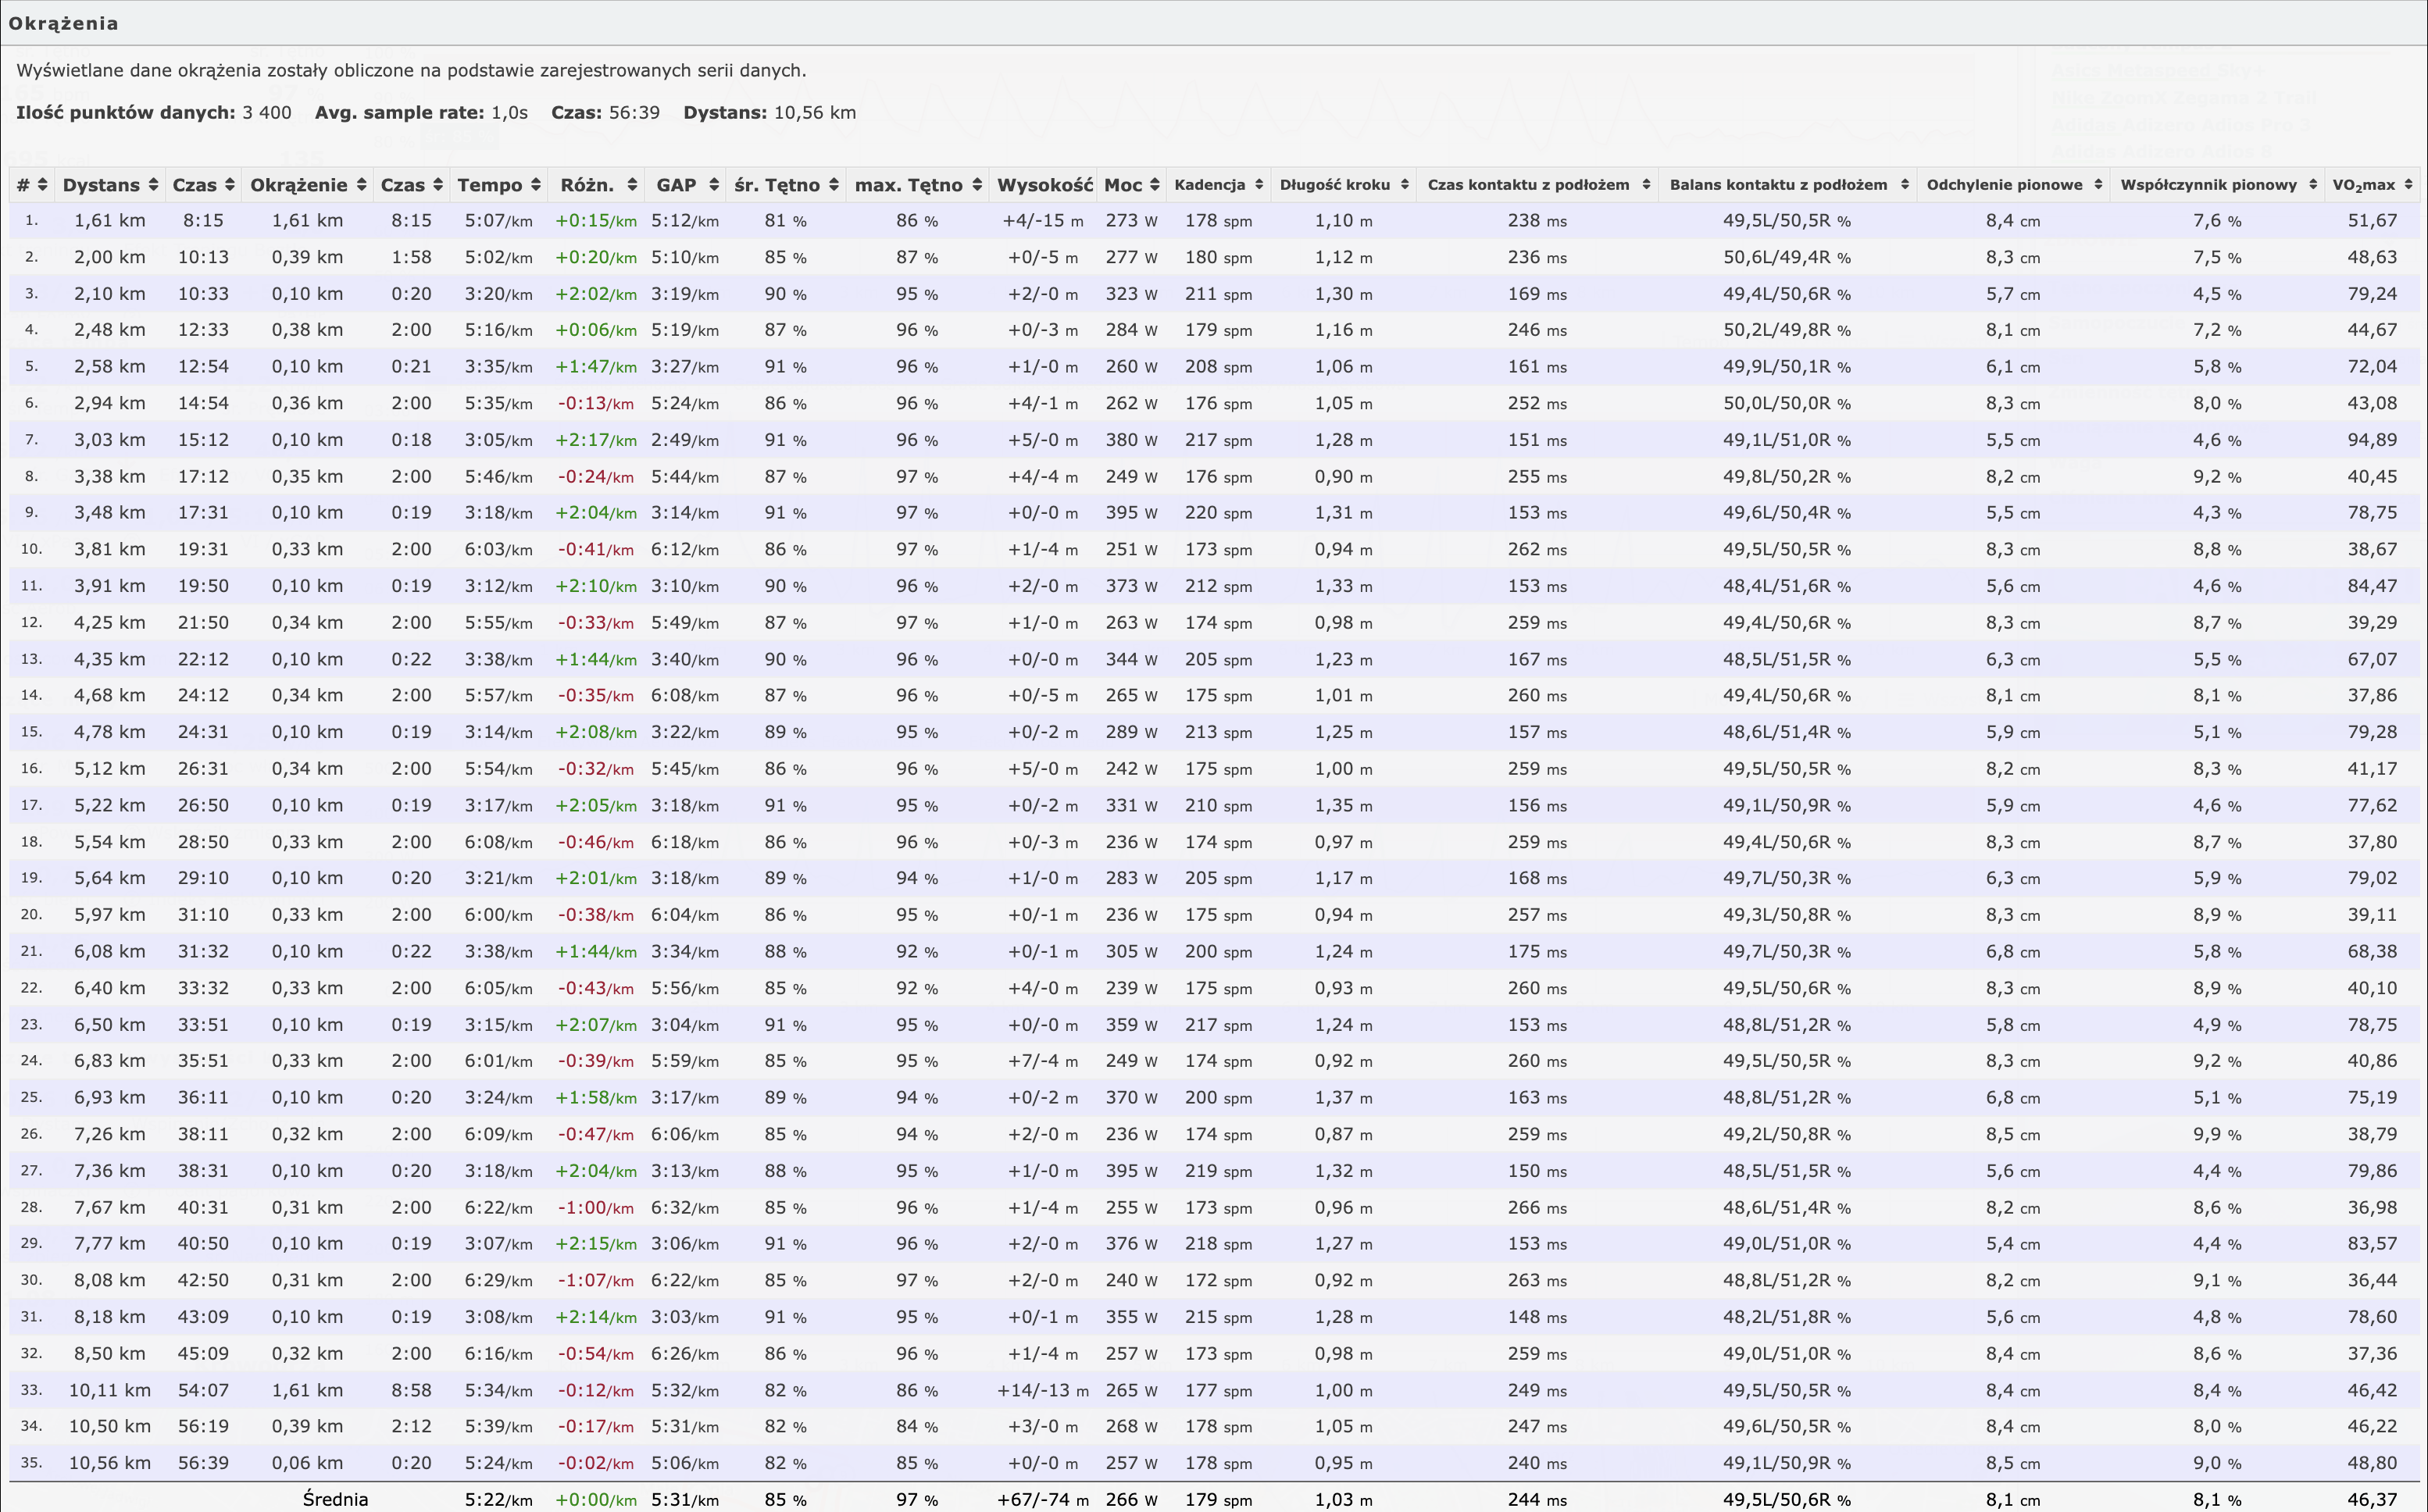Screen dimensions: 2428x1512
Task: Click Odchylenie pionowe column header
Action: point(2004,185)
